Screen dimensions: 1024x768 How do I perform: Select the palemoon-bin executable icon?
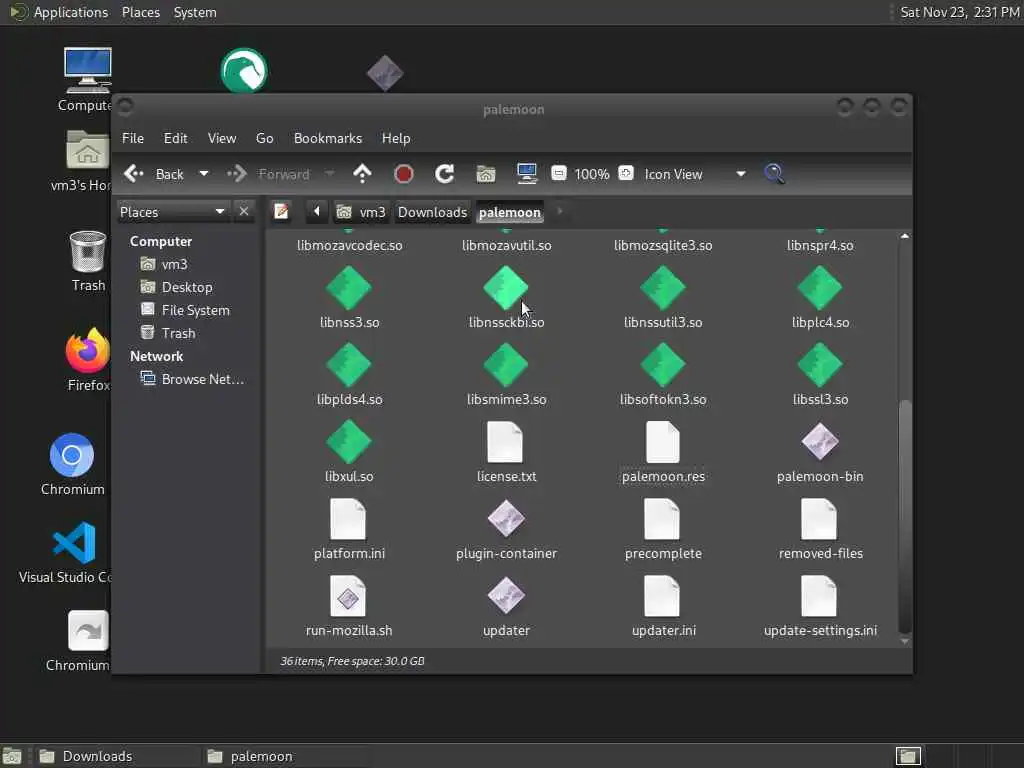[820, 441]
